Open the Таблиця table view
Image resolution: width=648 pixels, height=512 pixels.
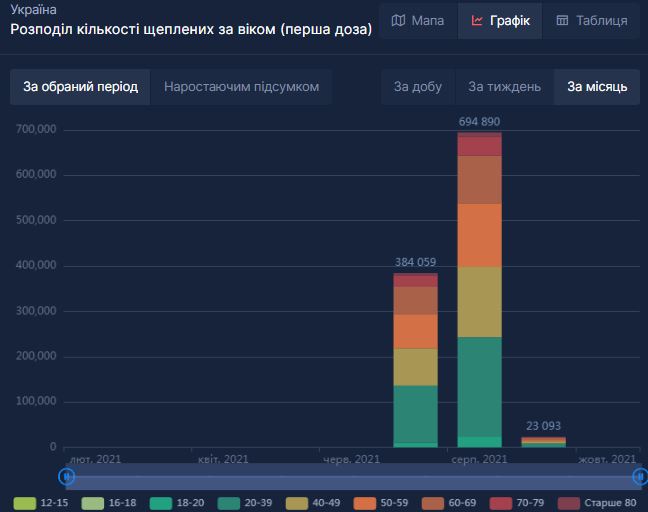tap(591, 20)
